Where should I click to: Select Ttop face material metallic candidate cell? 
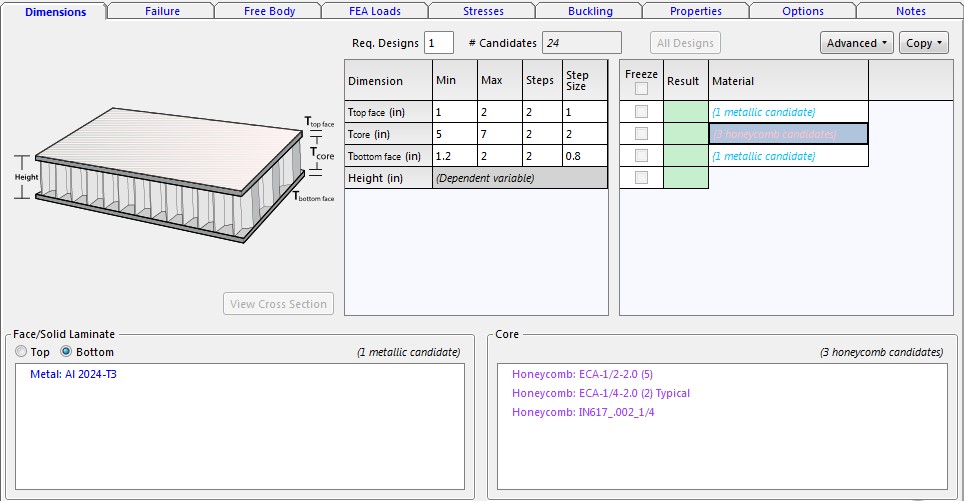[x=788, y=112]
